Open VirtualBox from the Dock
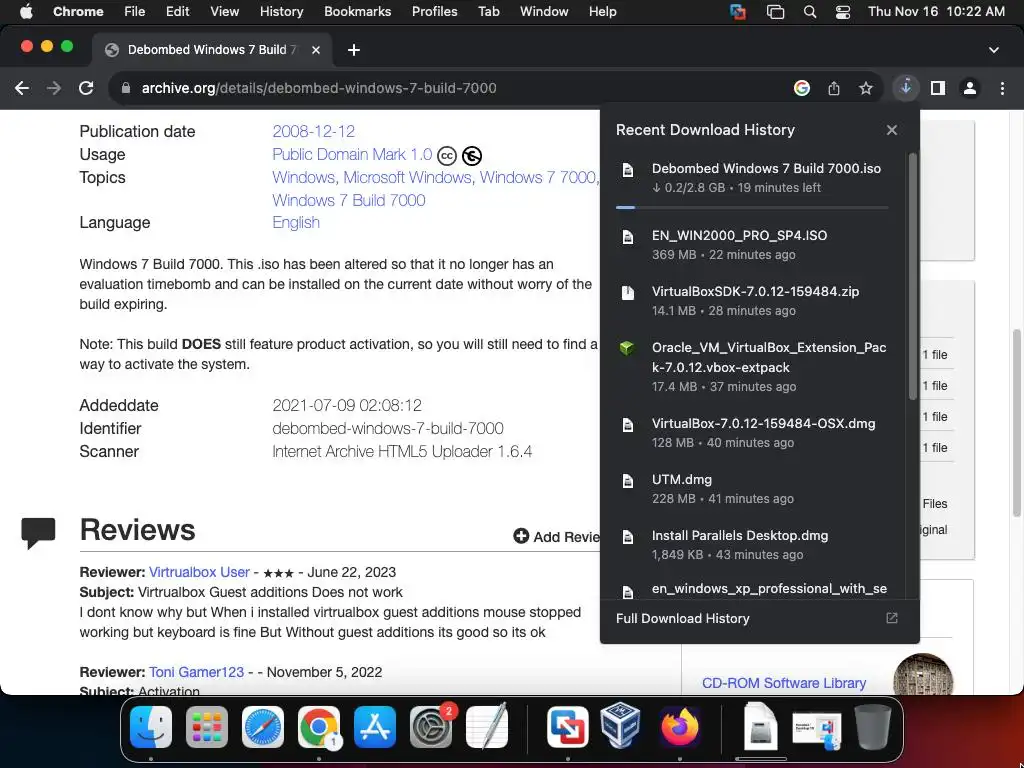Viewport: 1024px width, 768px height. [620, 727]
